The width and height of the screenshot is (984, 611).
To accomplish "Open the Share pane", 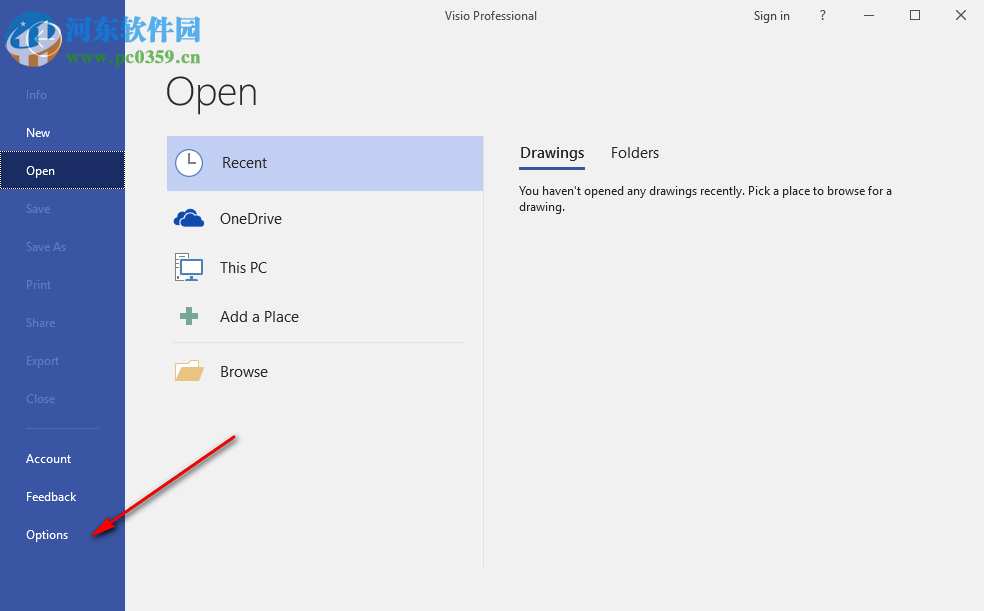I will pyautogui.click(x=40, y=322).
